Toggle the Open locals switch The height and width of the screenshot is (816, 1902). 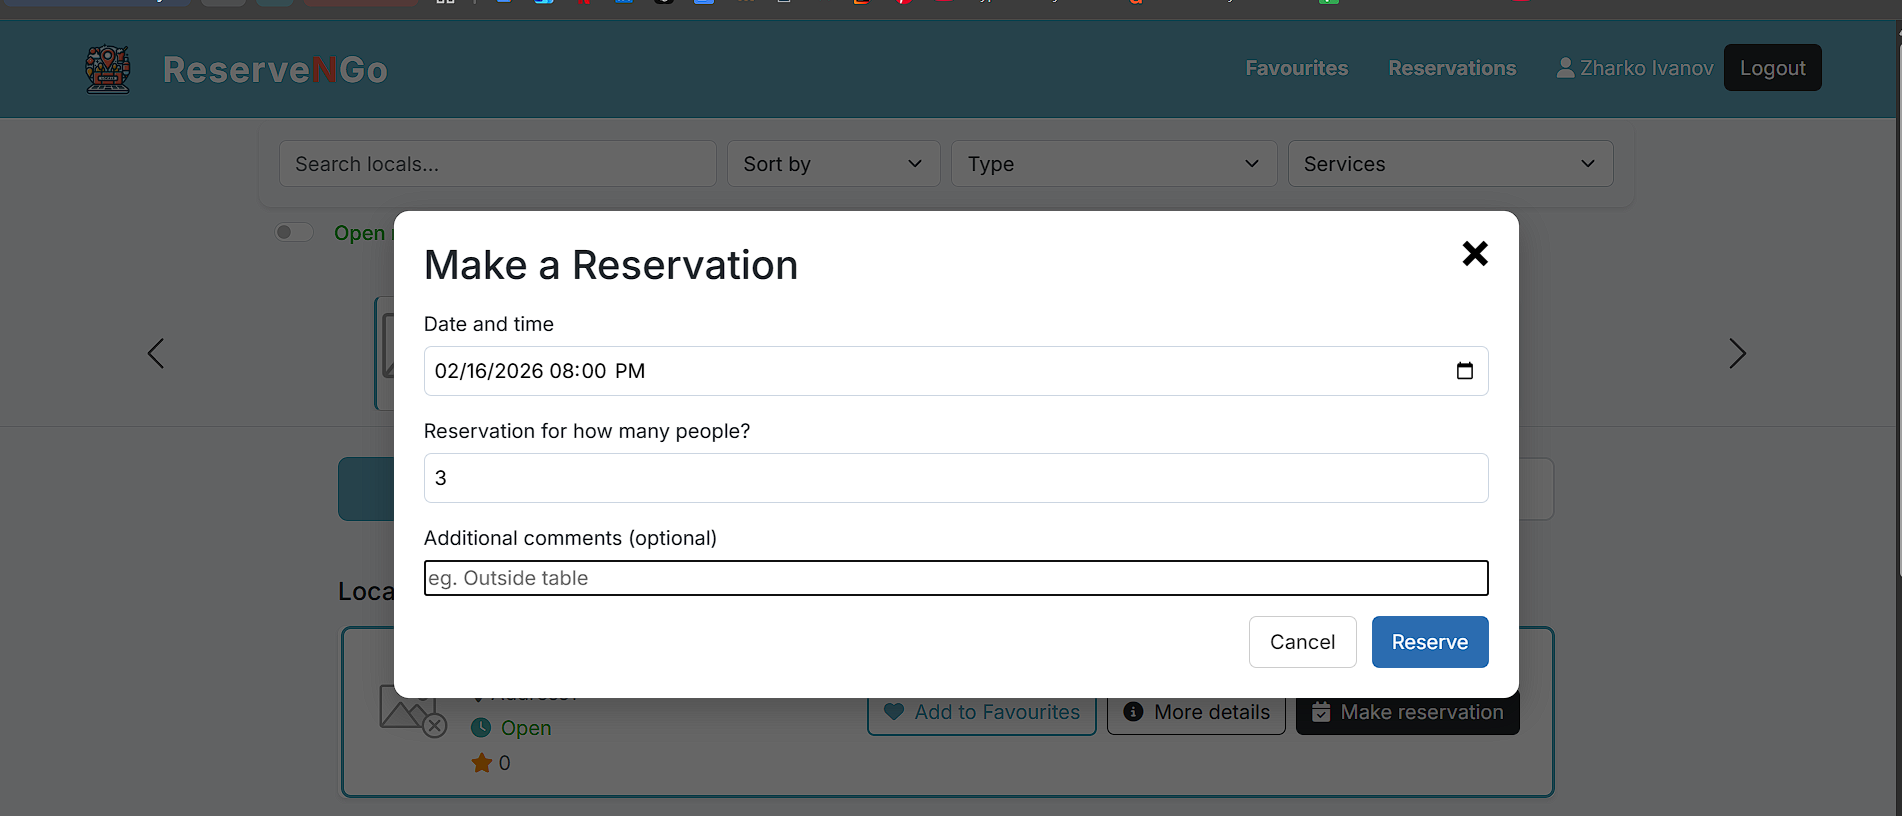(x=294, y=233)
